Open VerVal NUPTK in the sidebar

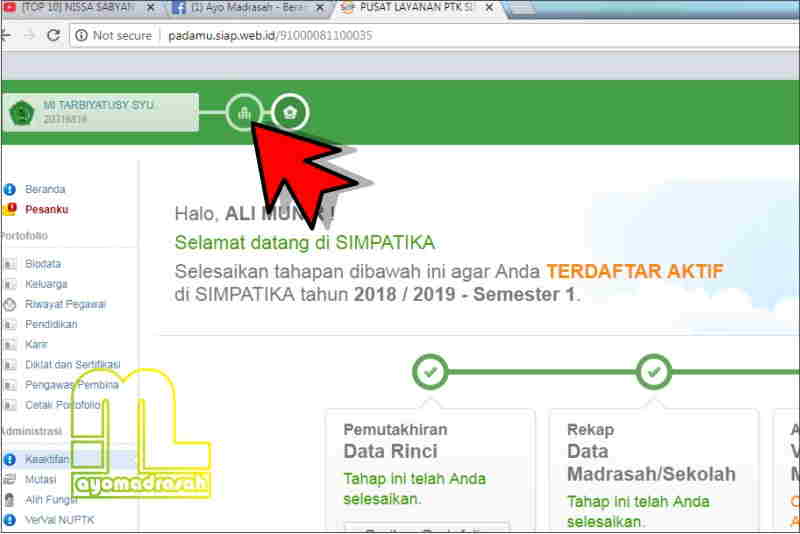pos(59,520)
